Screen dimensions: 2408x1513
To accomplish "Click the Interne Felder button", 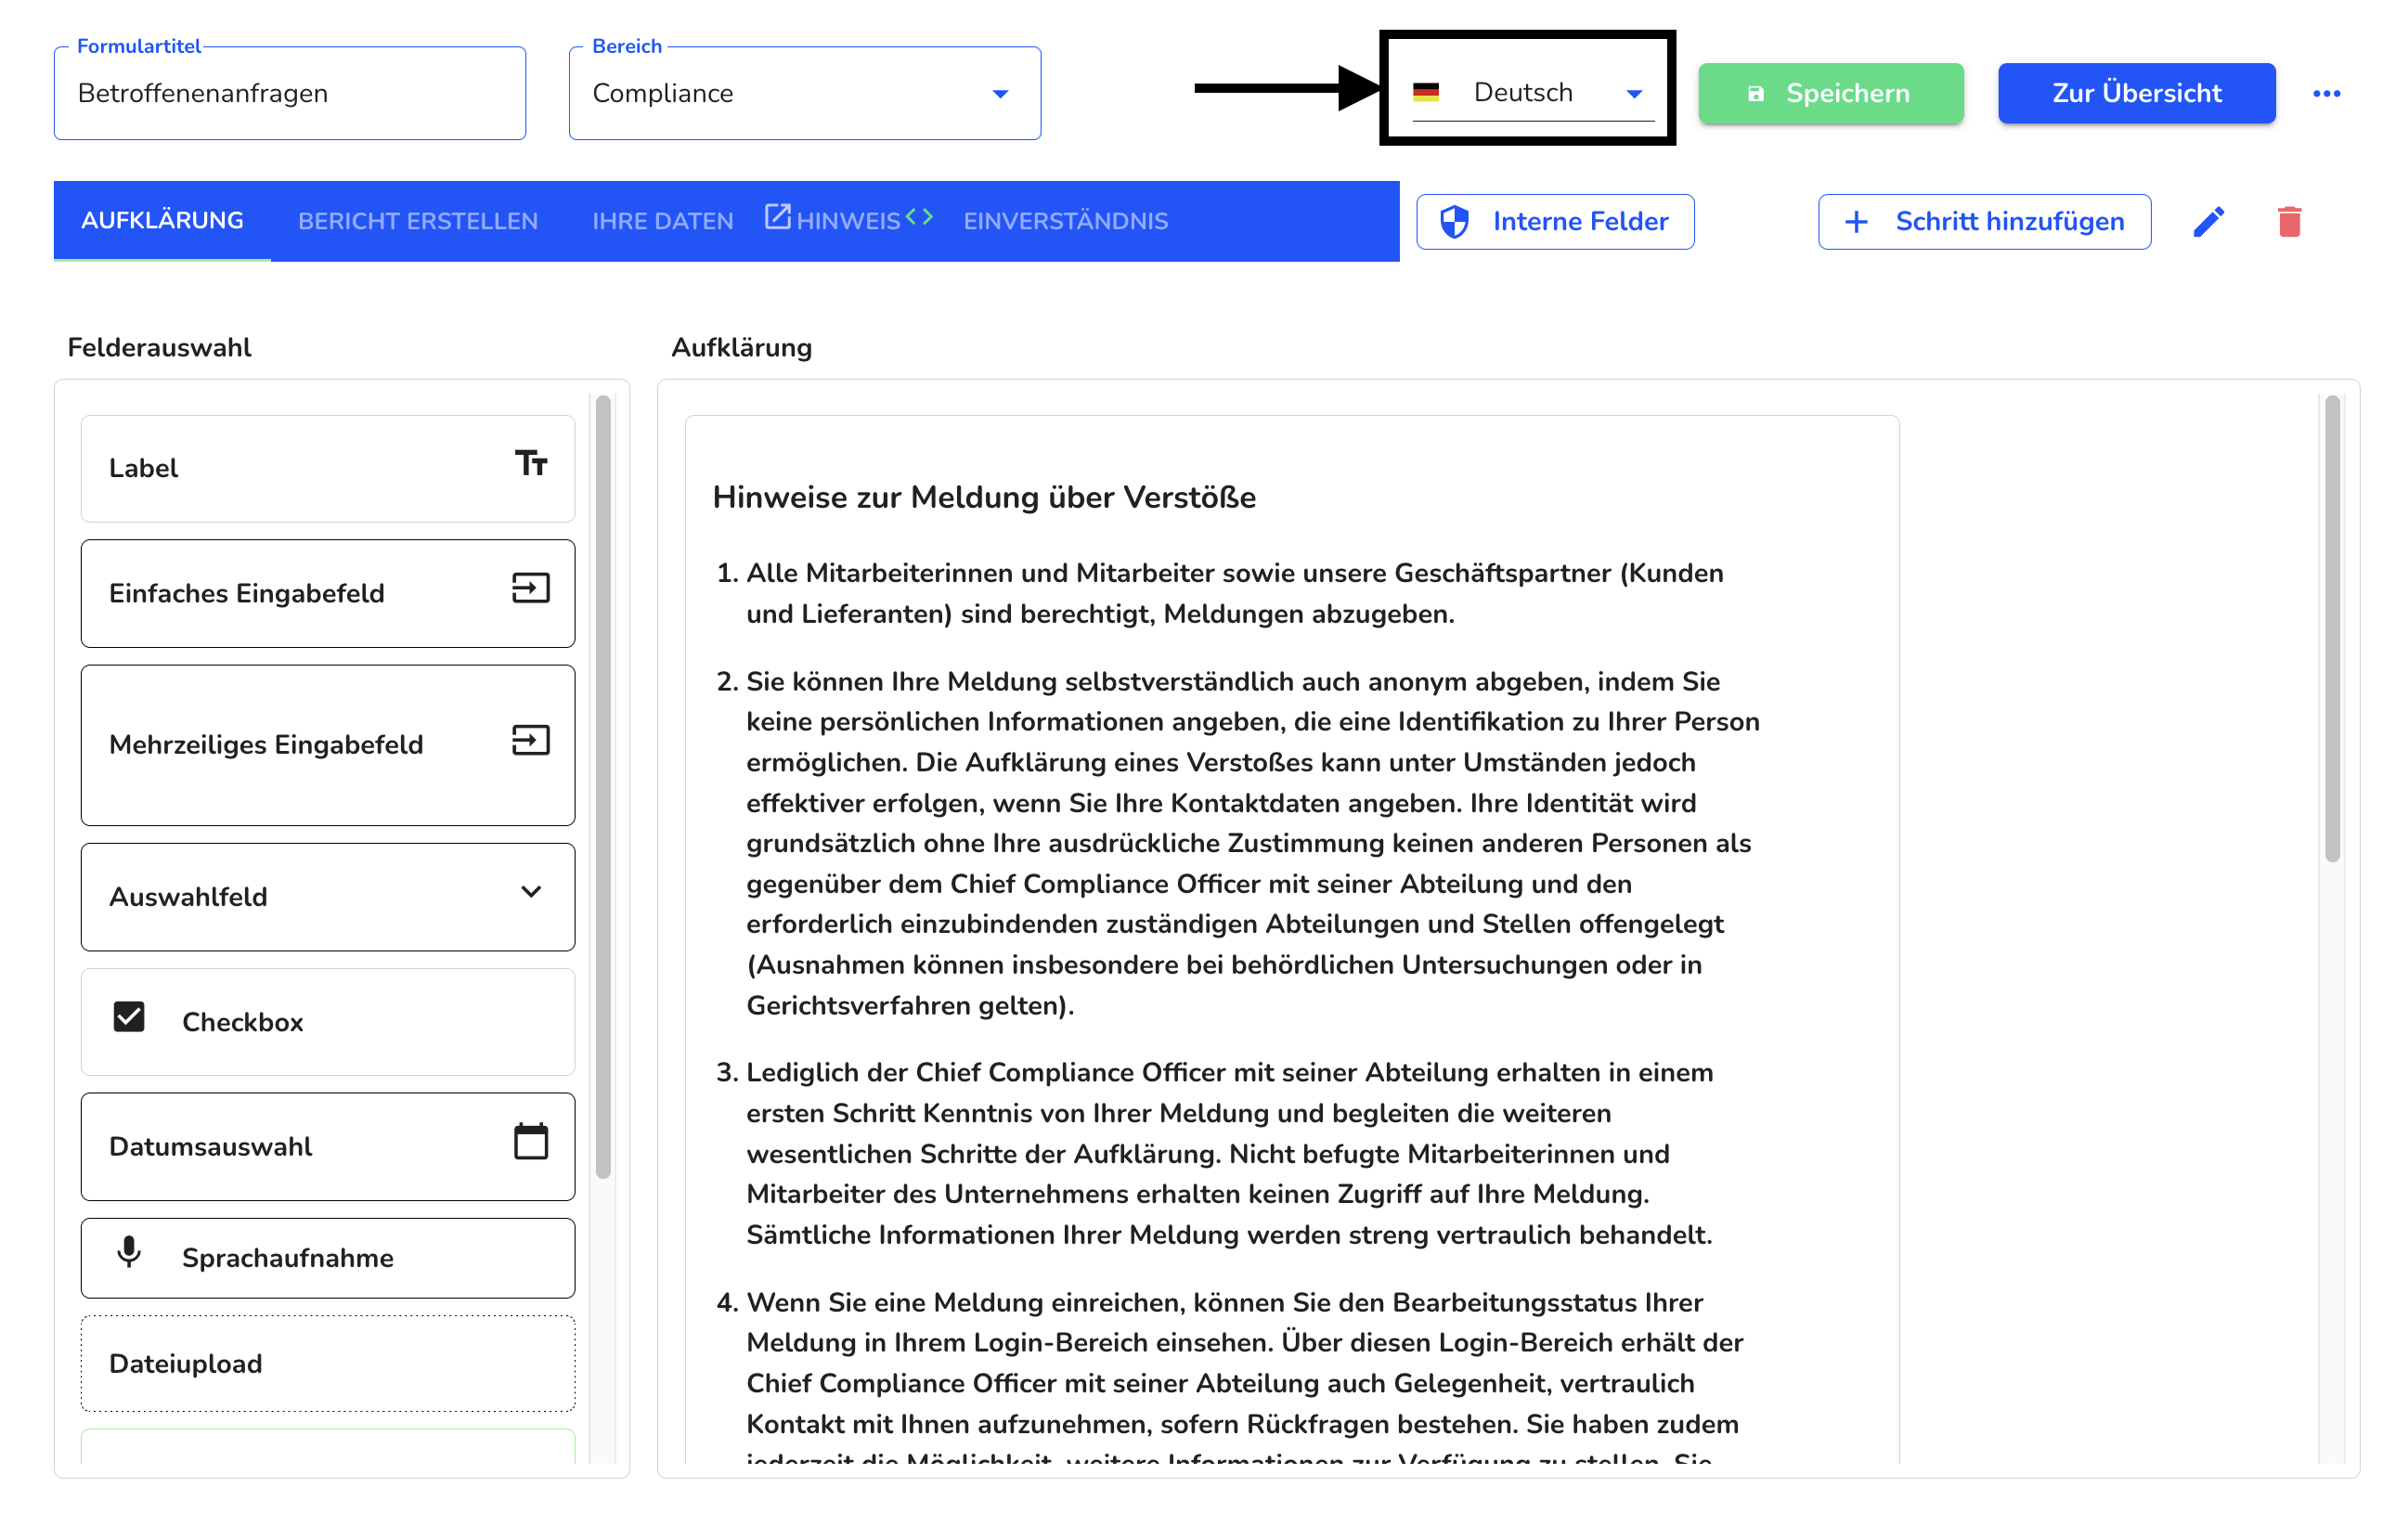I will tap(1555, 221).
